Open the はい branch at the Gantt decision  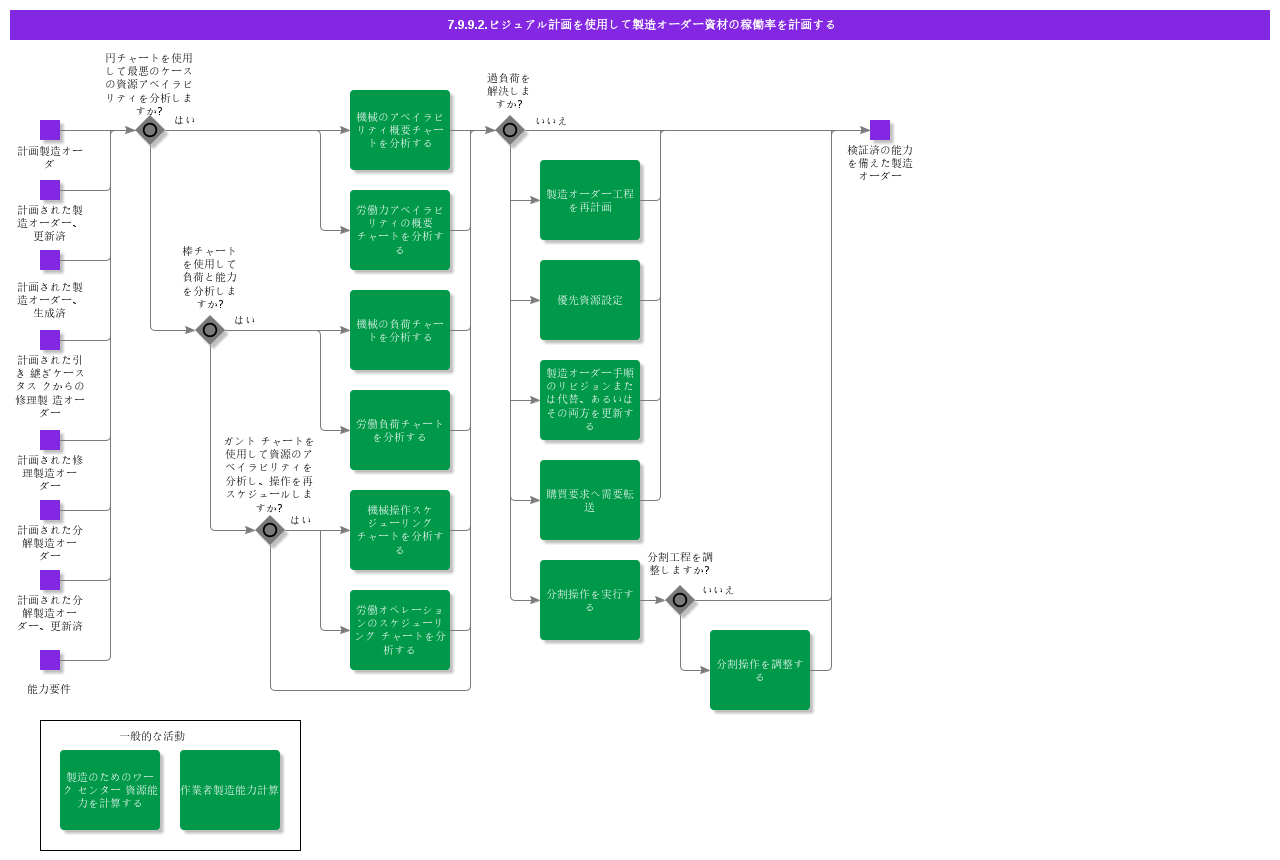click(300, 521)
